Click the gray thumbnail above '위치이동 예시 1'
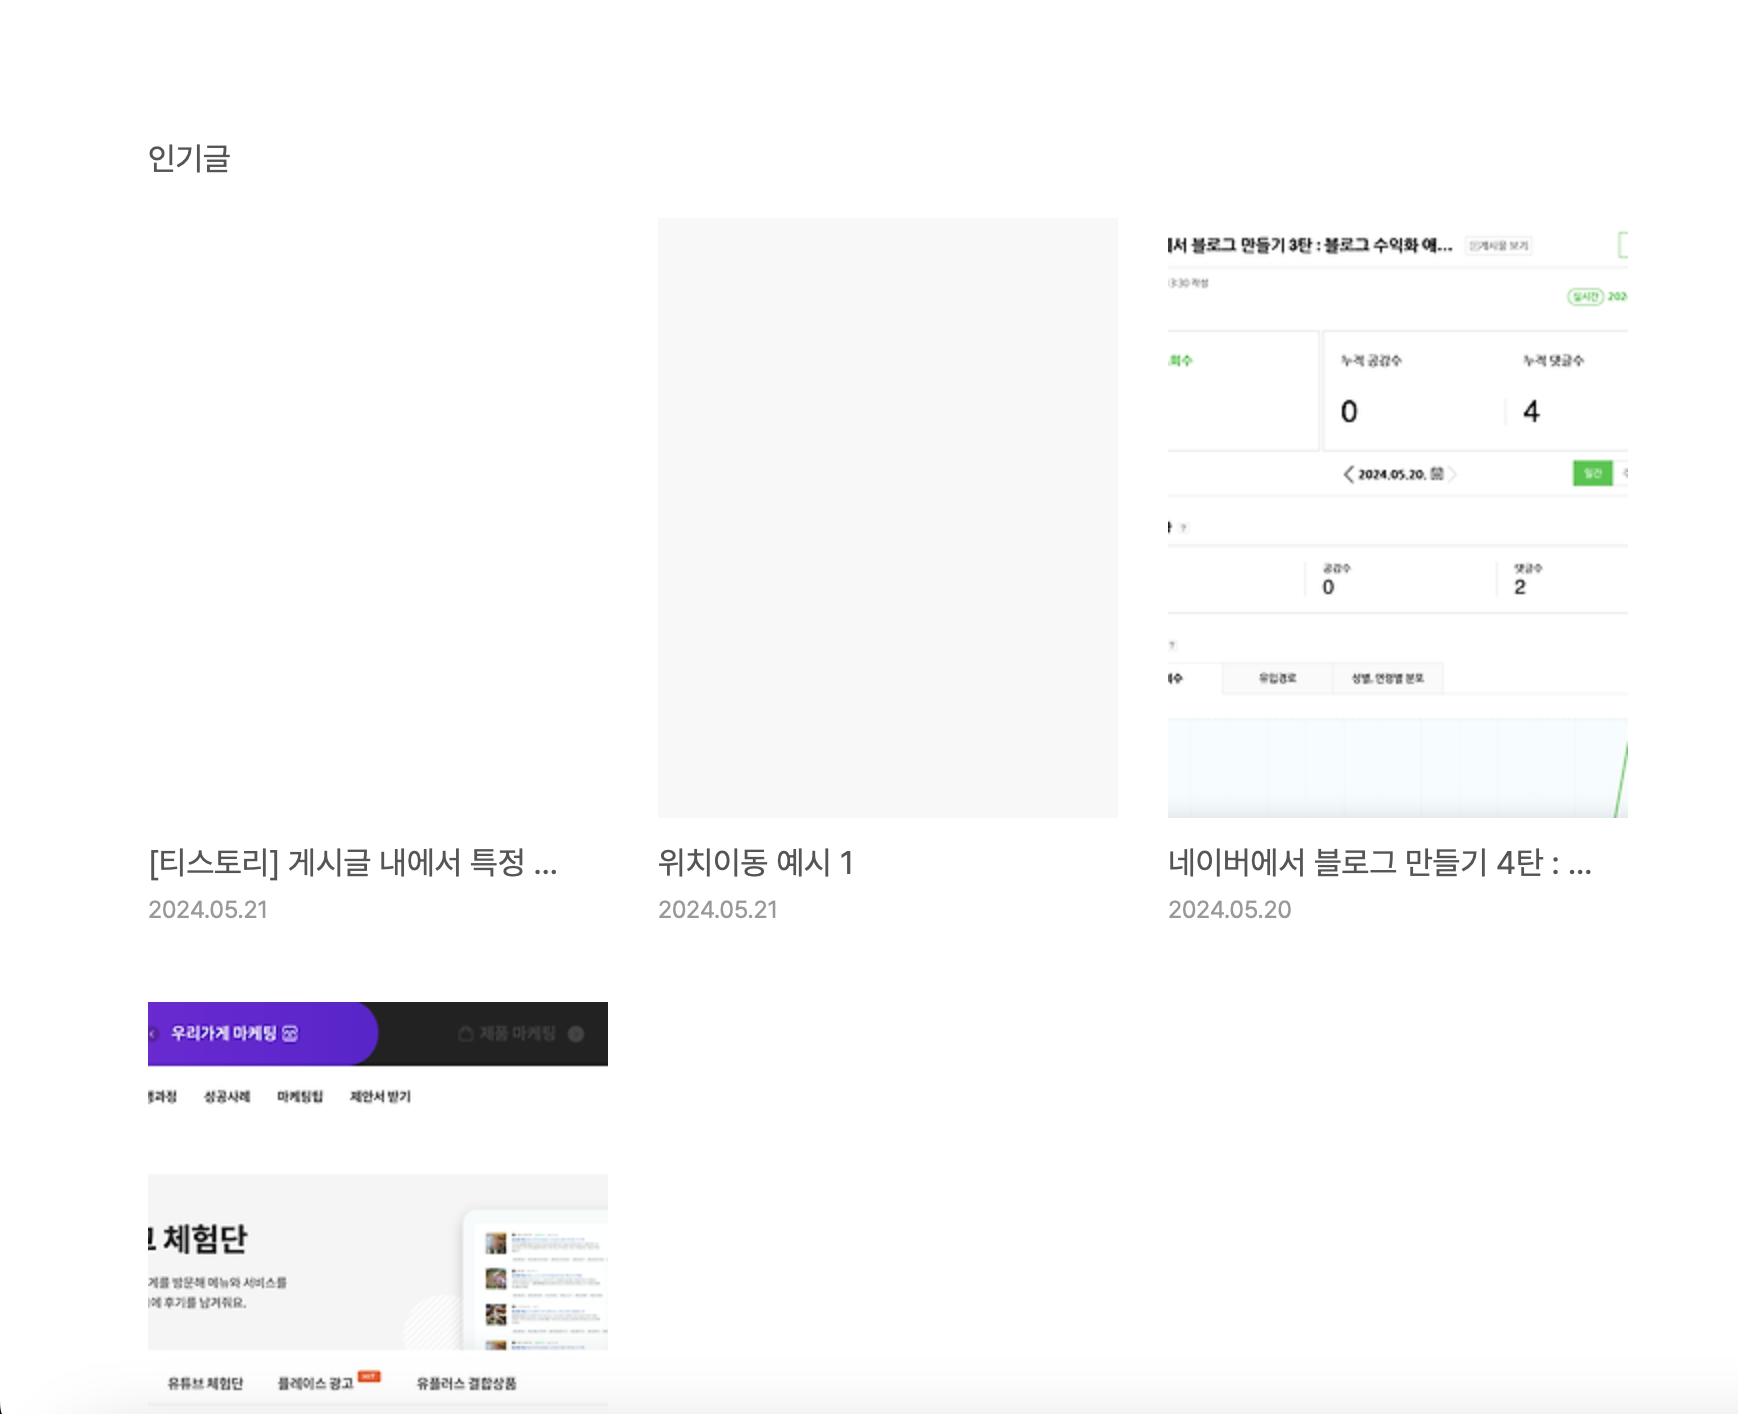Image resolution: width=1738 pixels, height=1414 pixels. 888,518
